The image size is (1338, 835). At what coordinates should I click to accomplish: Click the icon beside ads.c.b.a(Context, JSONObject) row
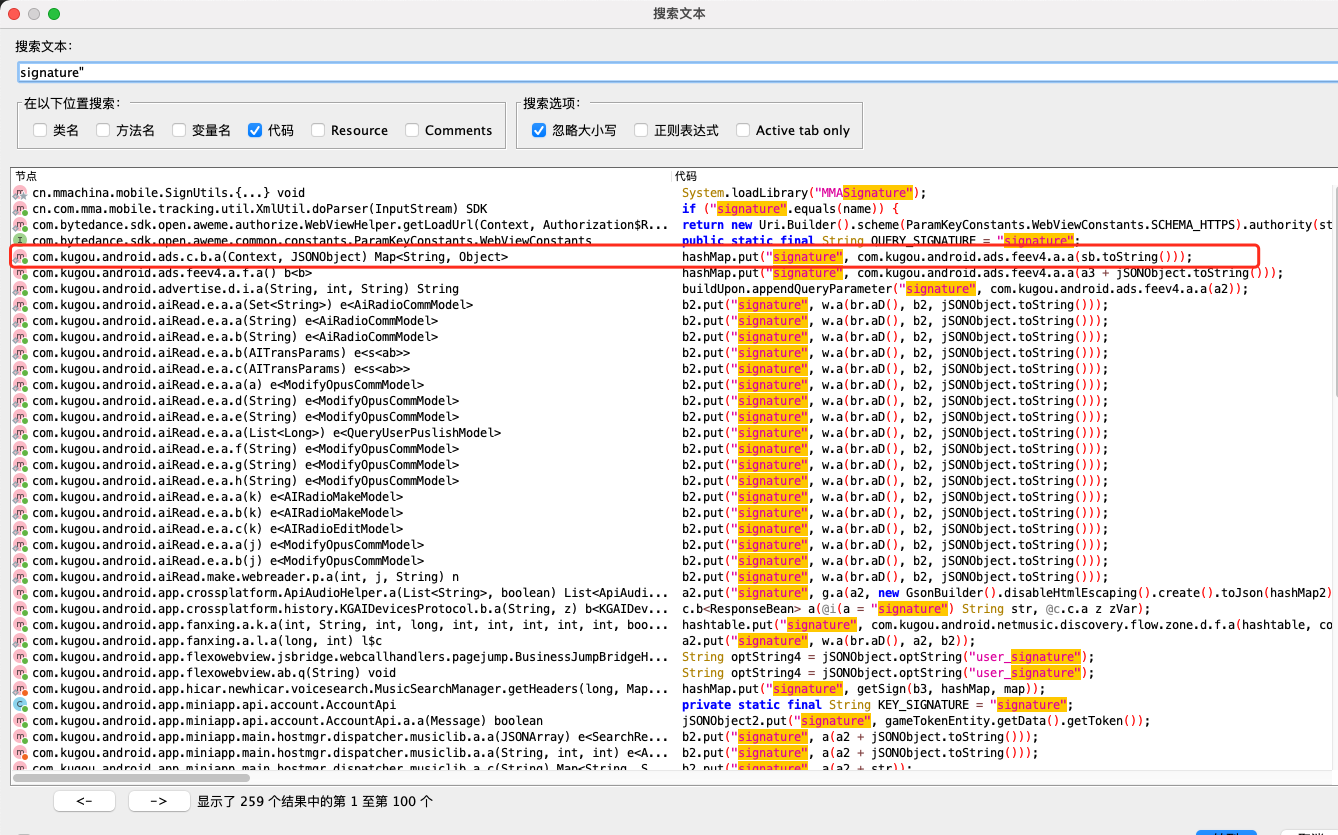click(x=20, y=257)
